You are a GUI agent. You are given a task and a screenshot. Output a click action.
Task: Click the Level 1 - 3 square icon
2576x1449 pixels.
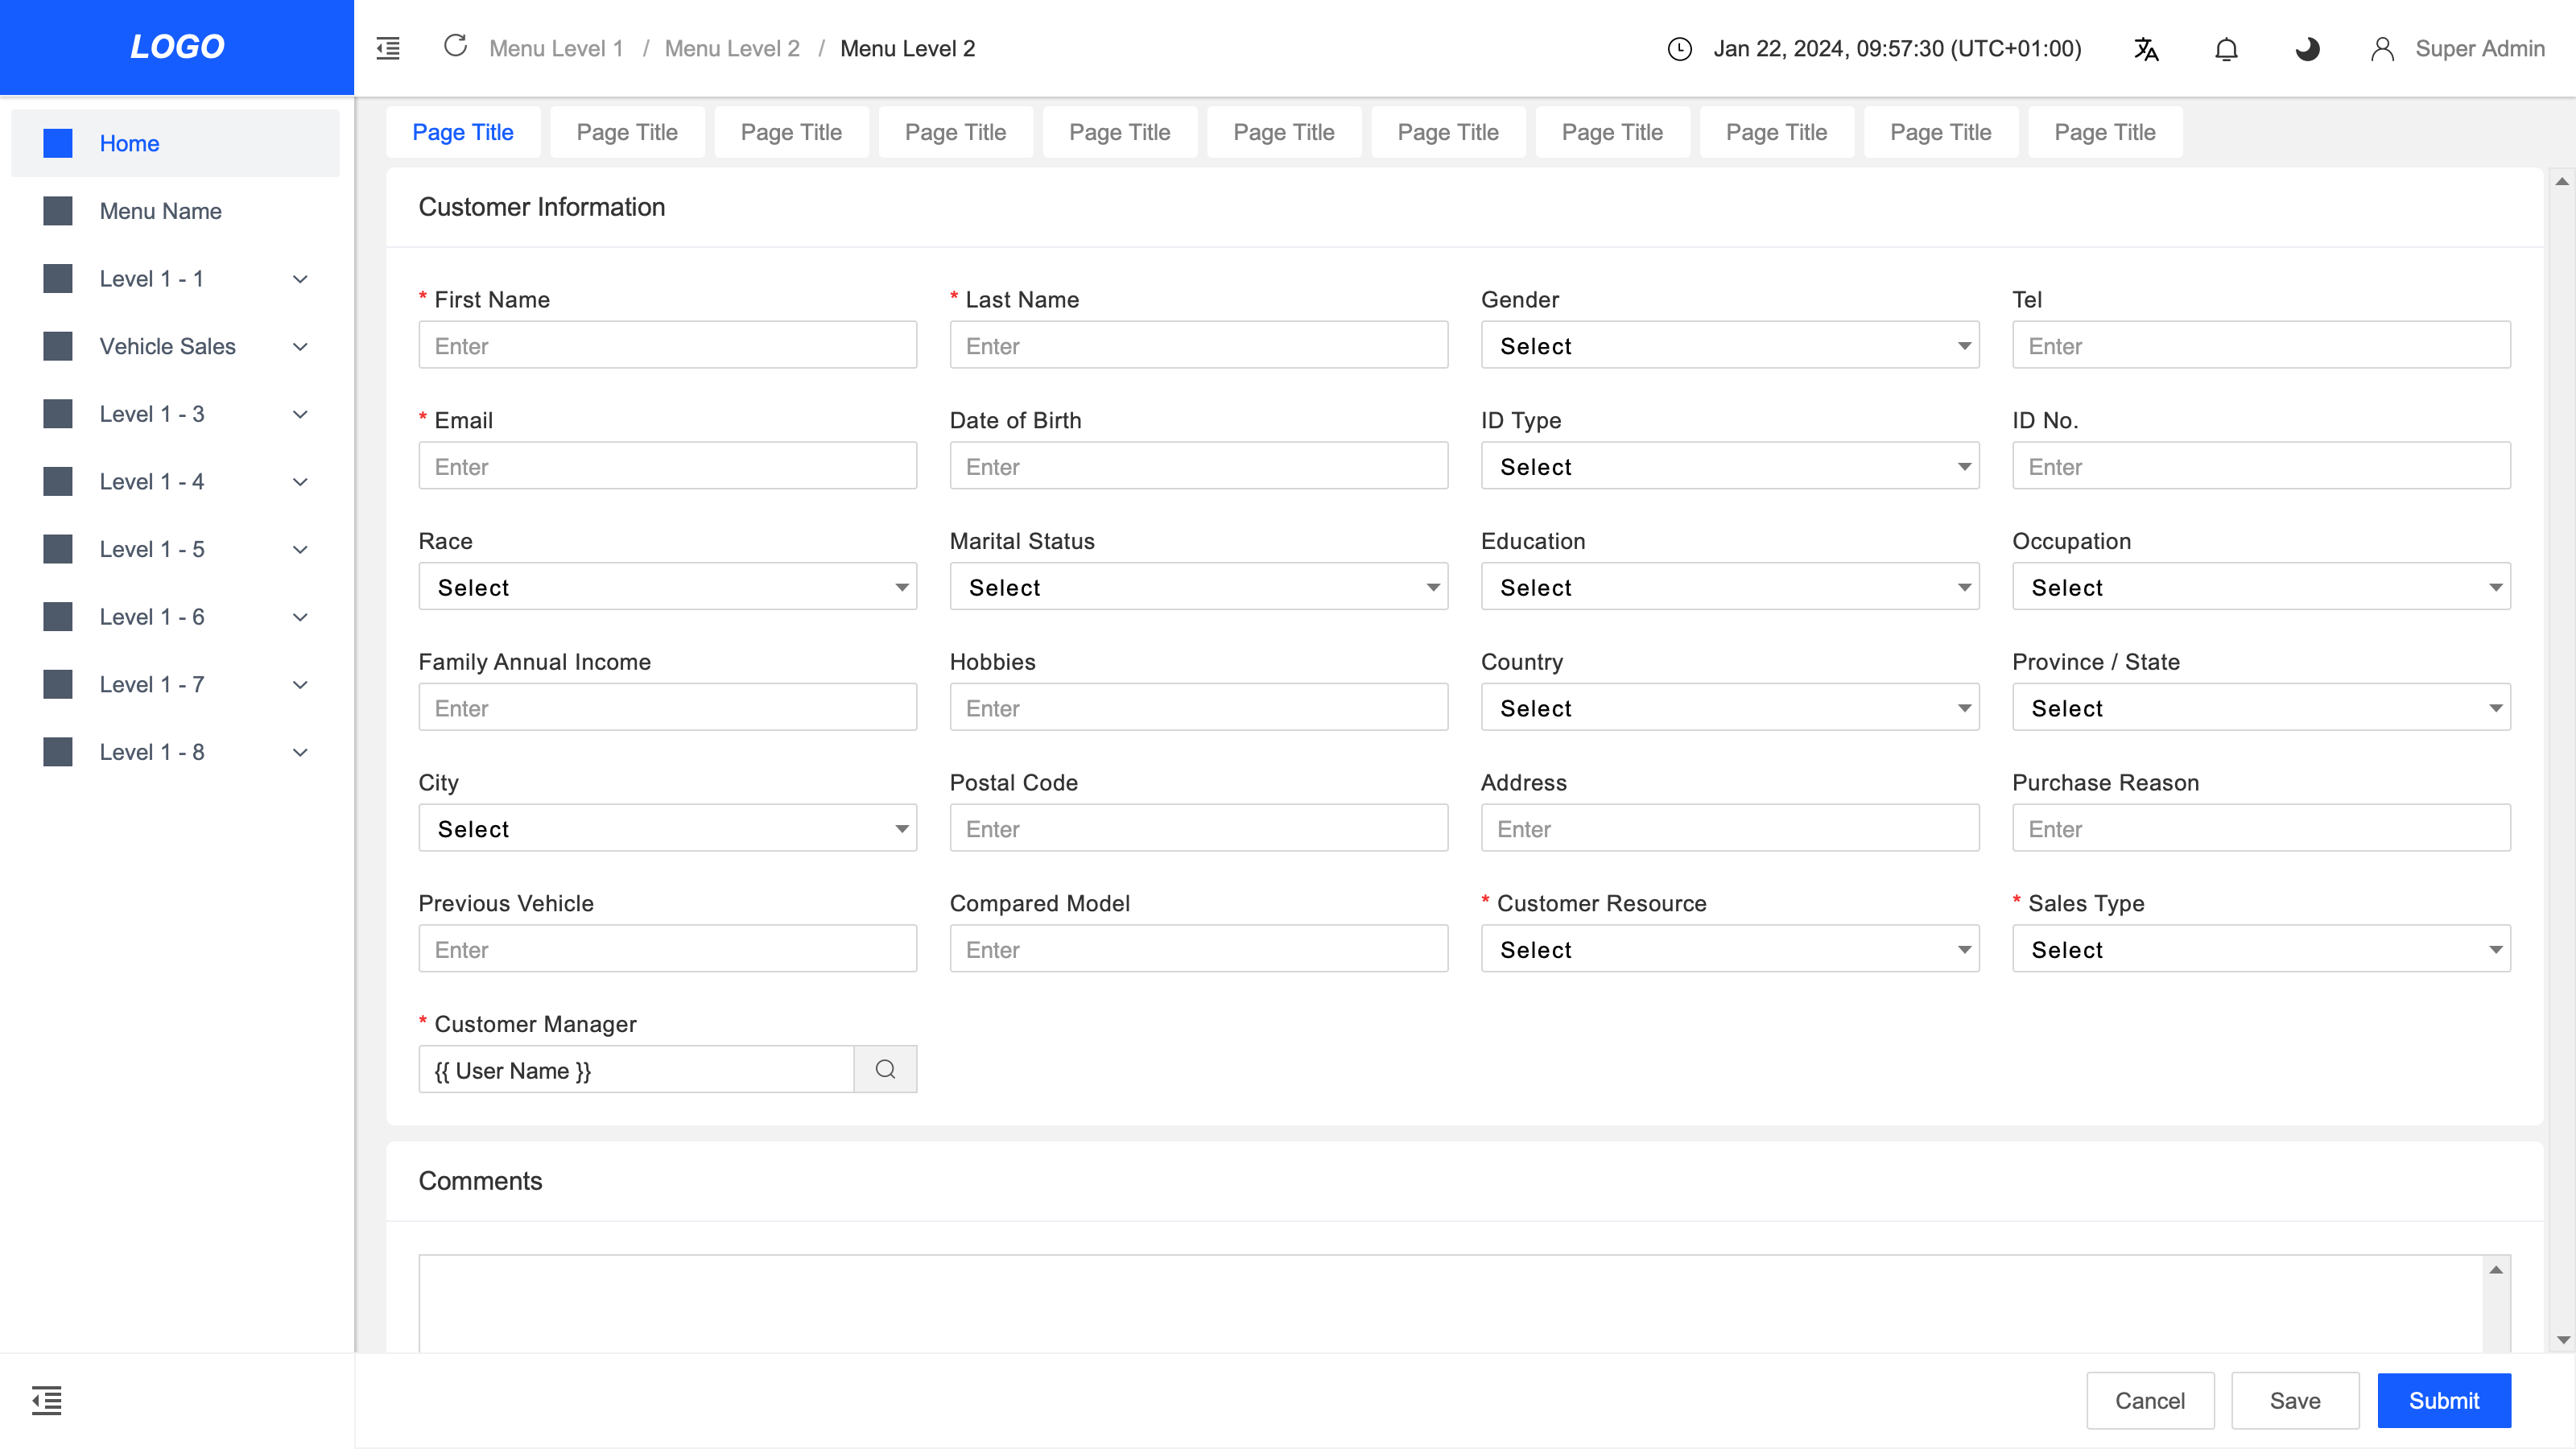tap(58, 414)
